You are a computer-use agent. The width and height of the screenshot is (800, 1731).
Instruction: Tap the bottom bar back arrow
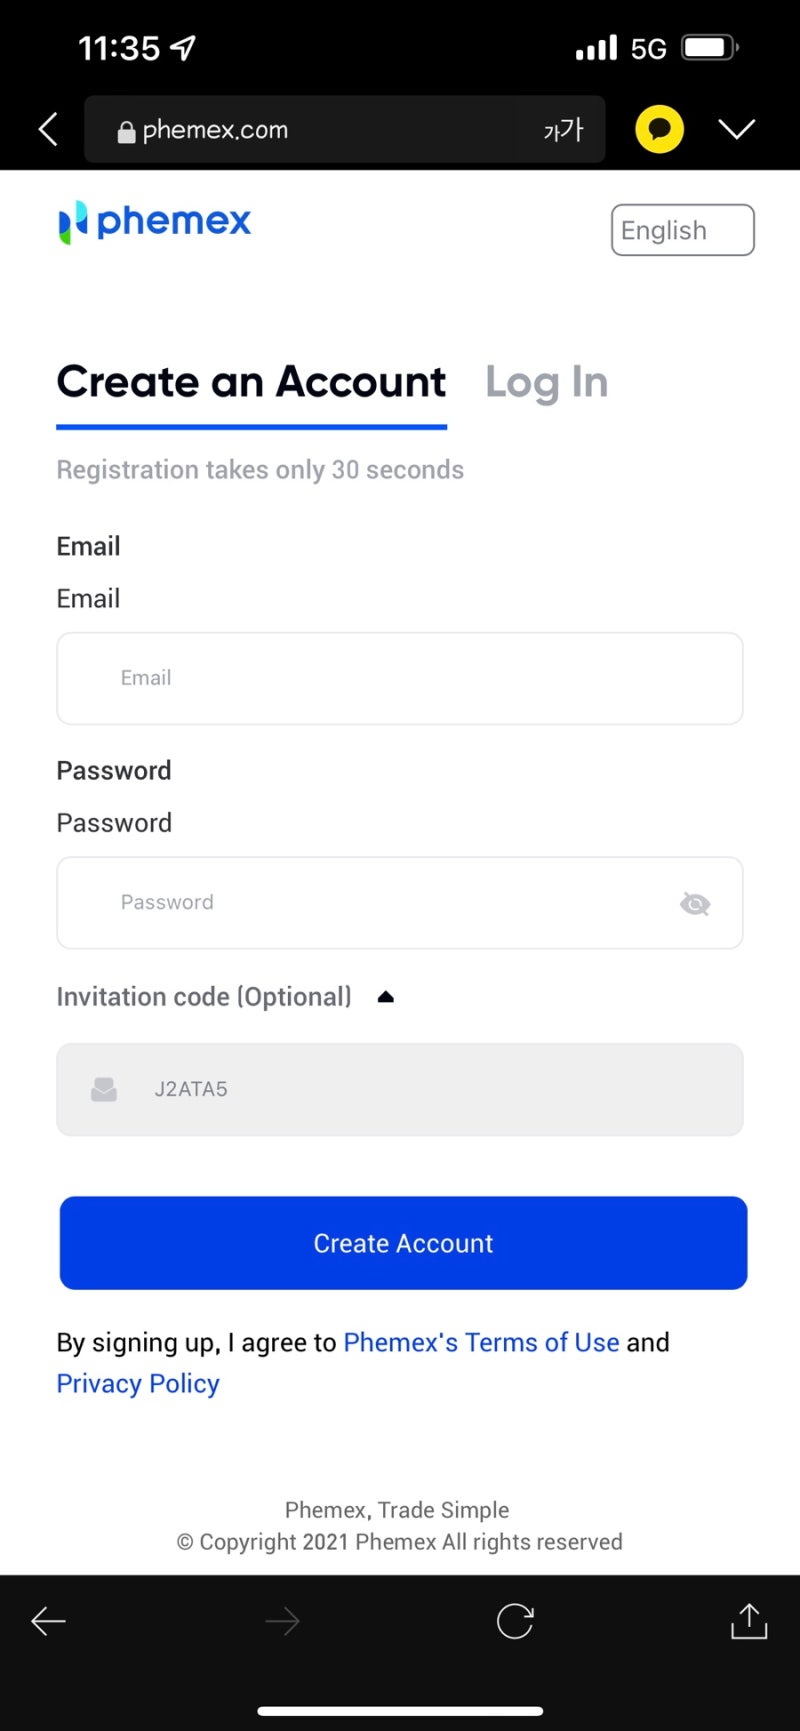point(48,1621)
